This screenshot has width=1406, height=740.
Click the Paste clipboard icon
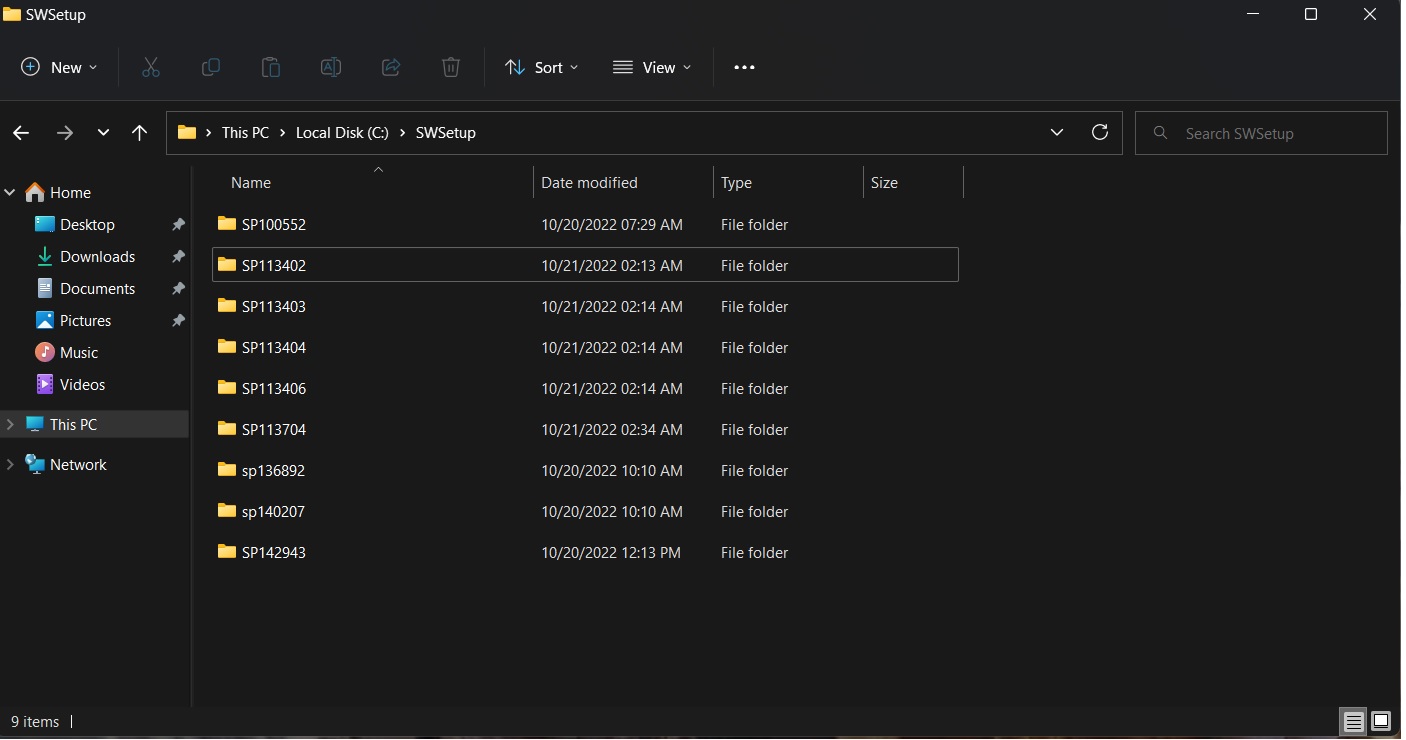[271, 67]
